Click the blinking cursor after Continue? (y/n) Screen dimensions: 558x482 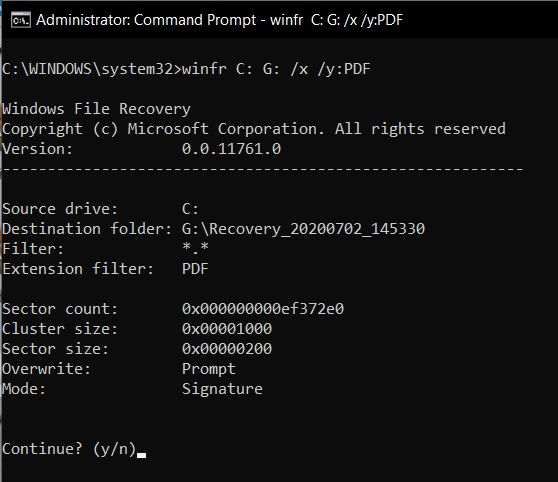(x=142, y=455)
